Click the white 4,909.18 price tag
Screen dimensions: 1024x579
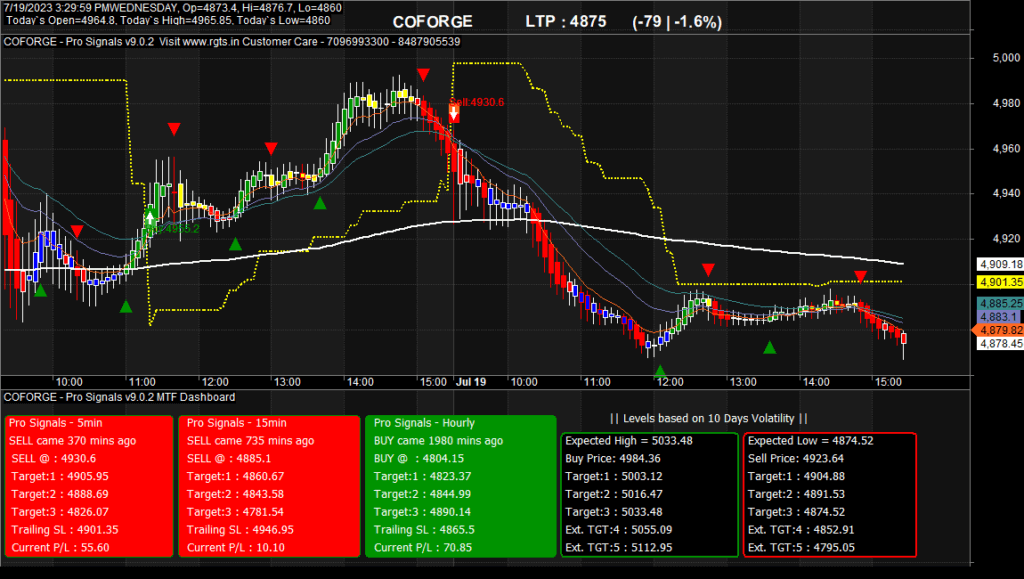pos(1000,264)
